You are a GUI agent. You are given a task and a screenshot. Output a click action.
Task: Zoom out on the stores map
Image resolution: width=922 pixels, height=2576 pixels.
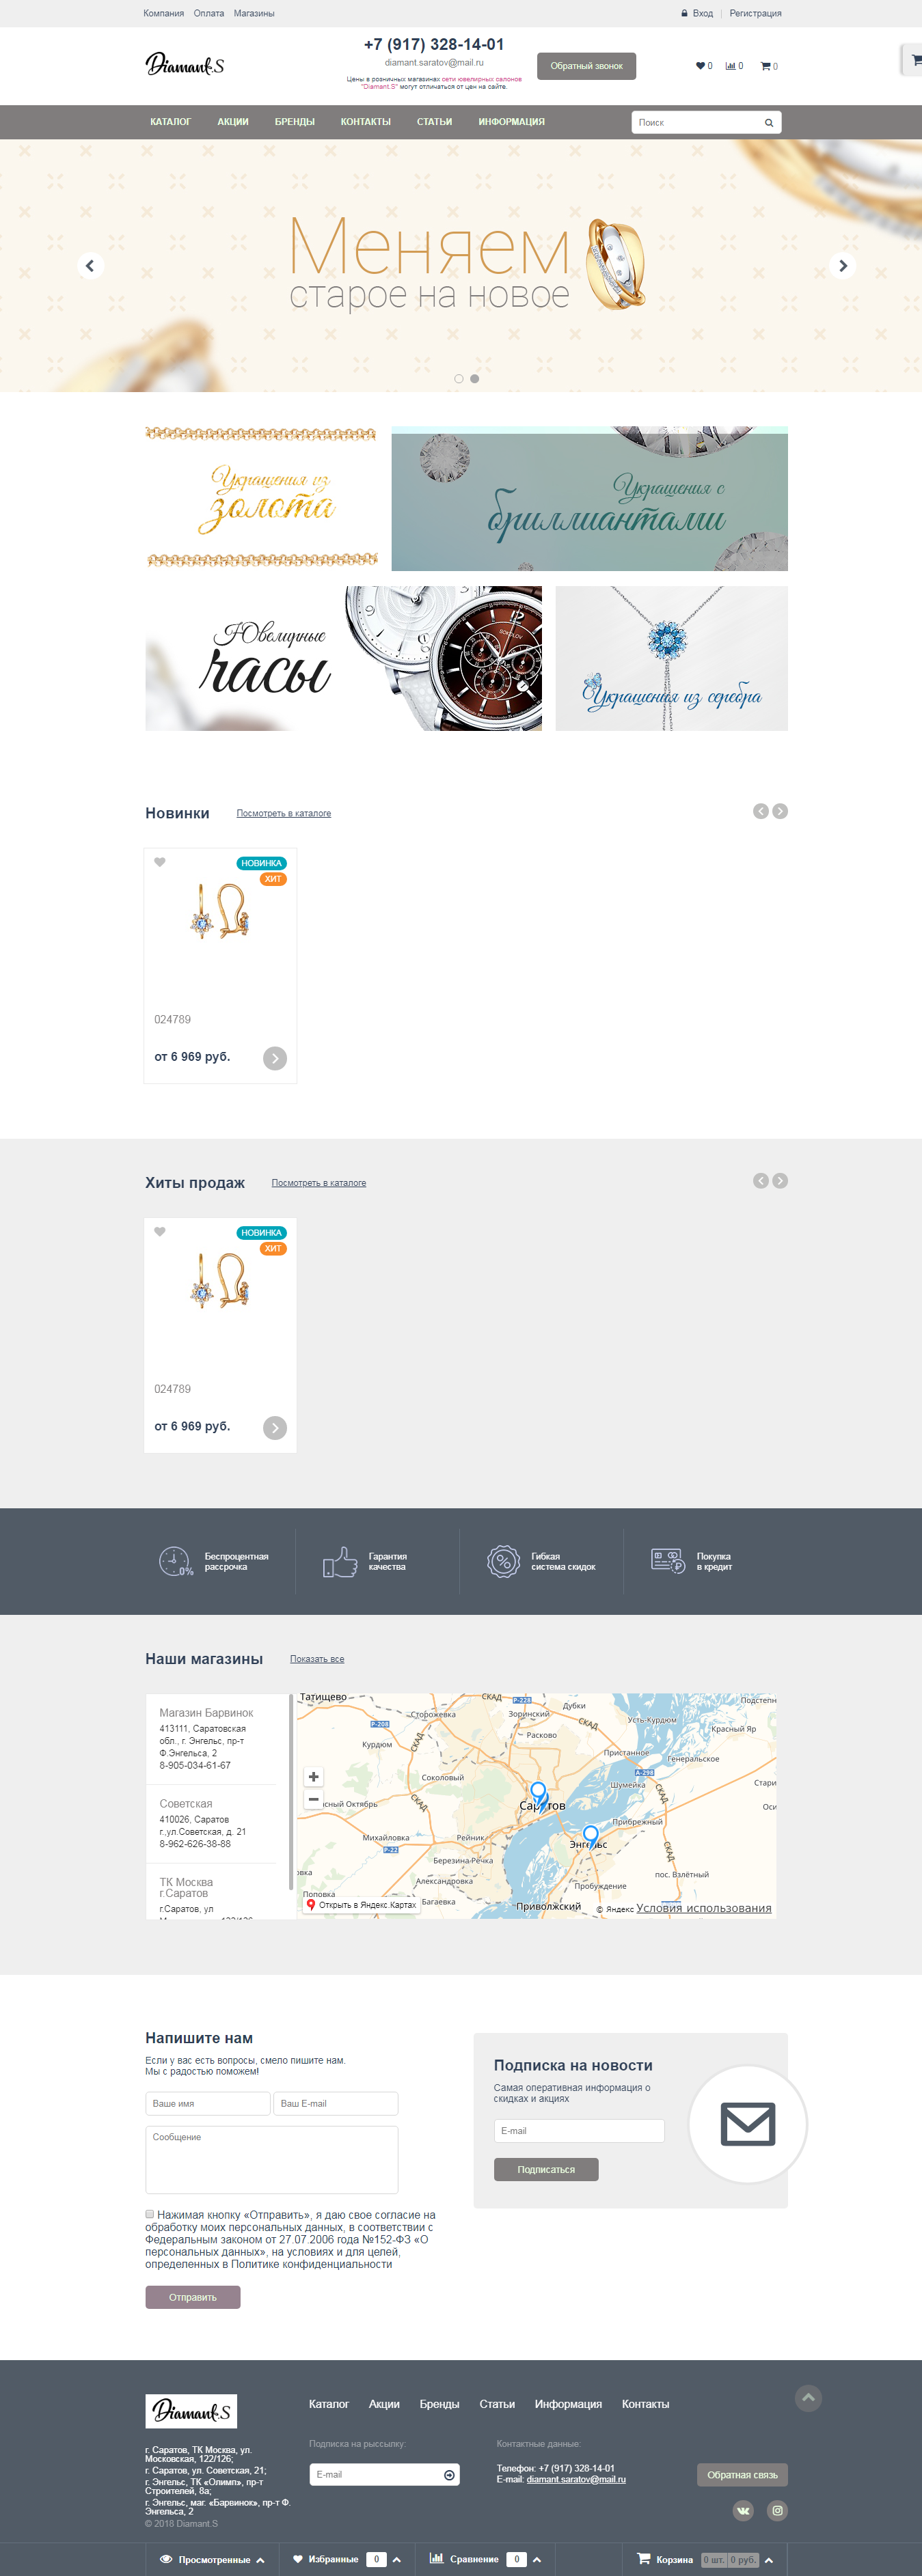(x=314, y=1800)
